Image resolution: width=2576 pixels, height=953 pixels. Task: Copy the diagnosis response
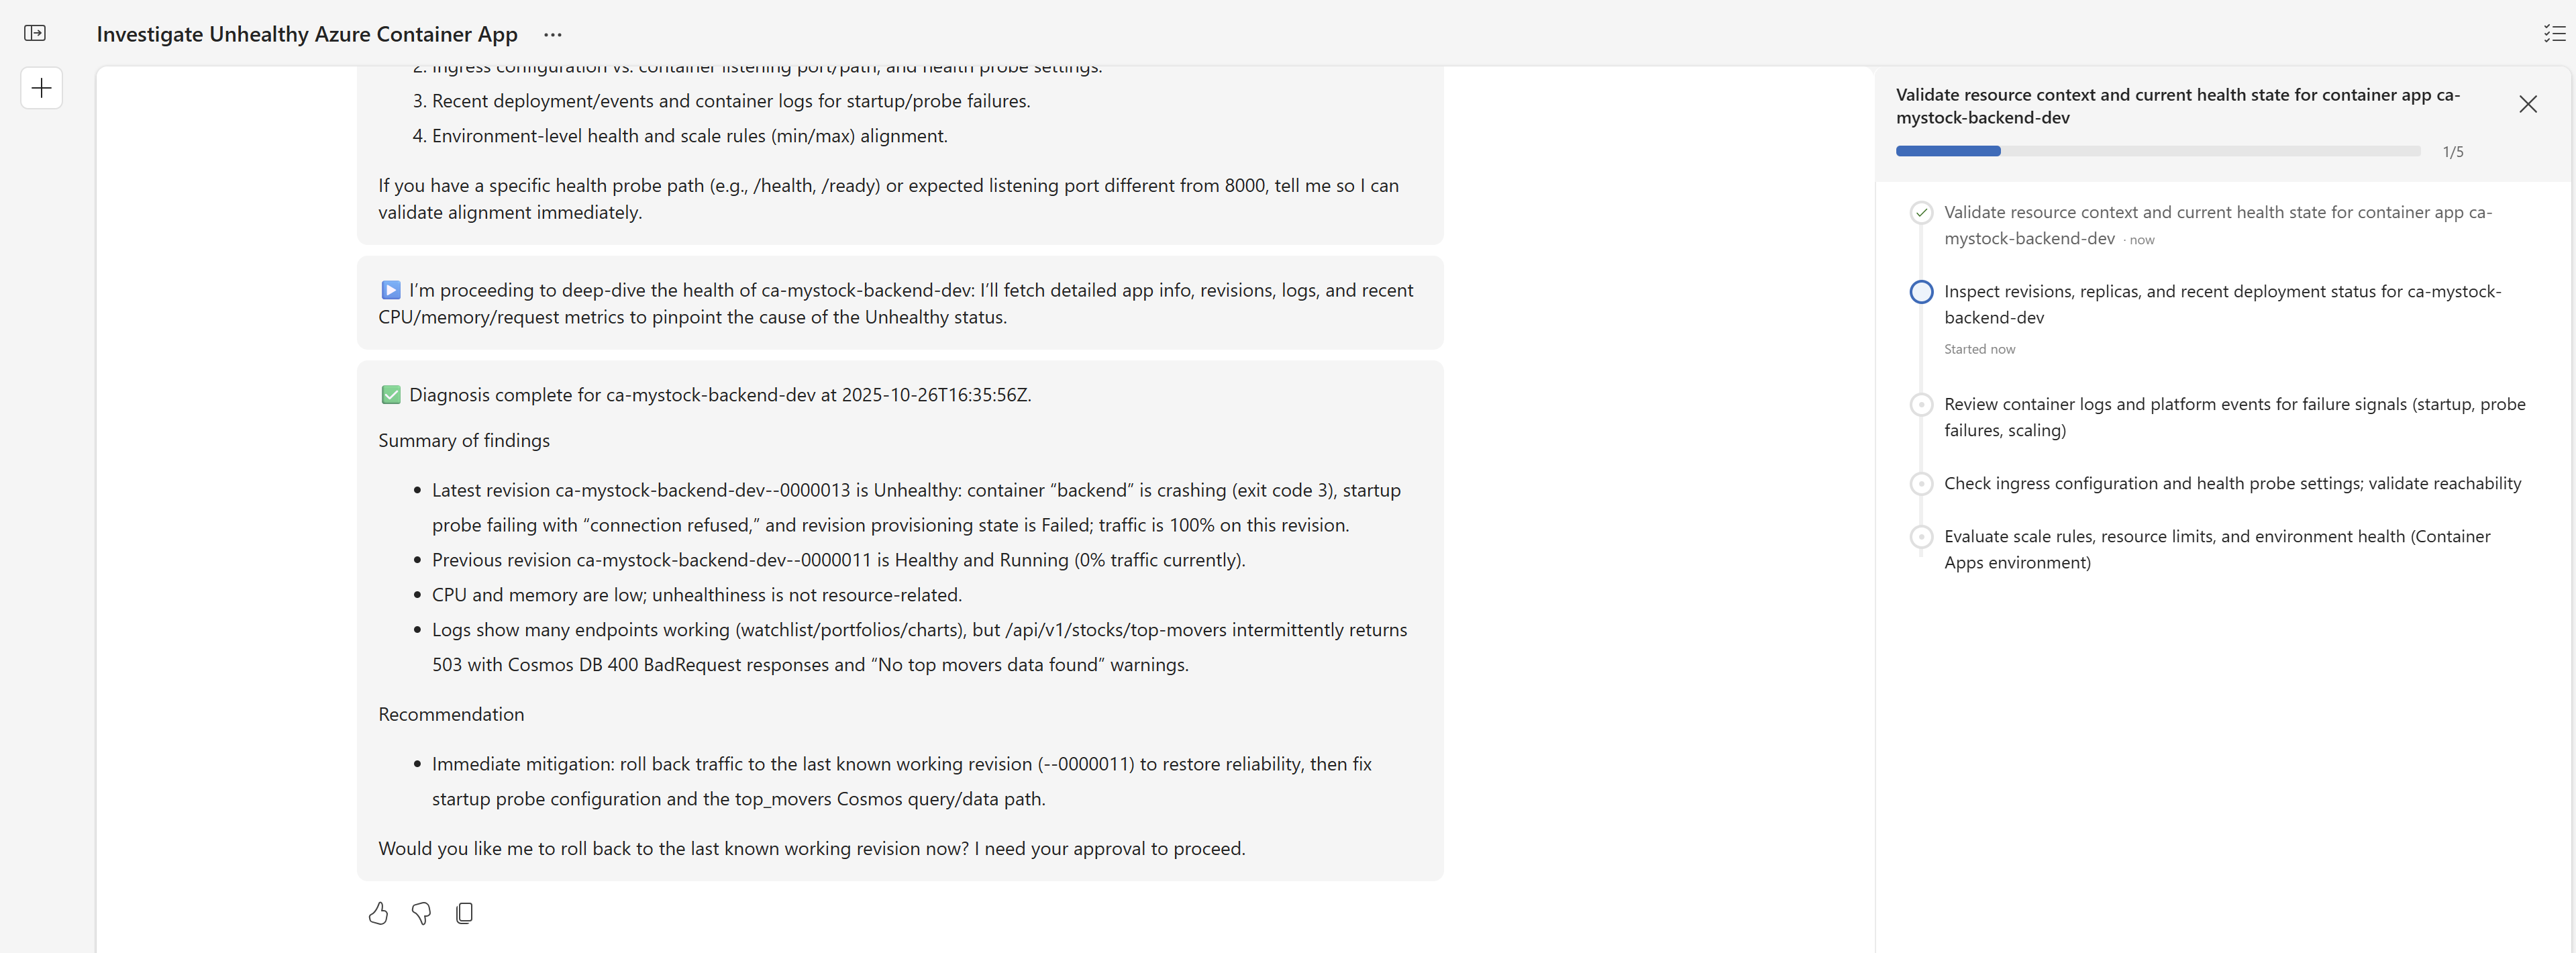(464, 913)
